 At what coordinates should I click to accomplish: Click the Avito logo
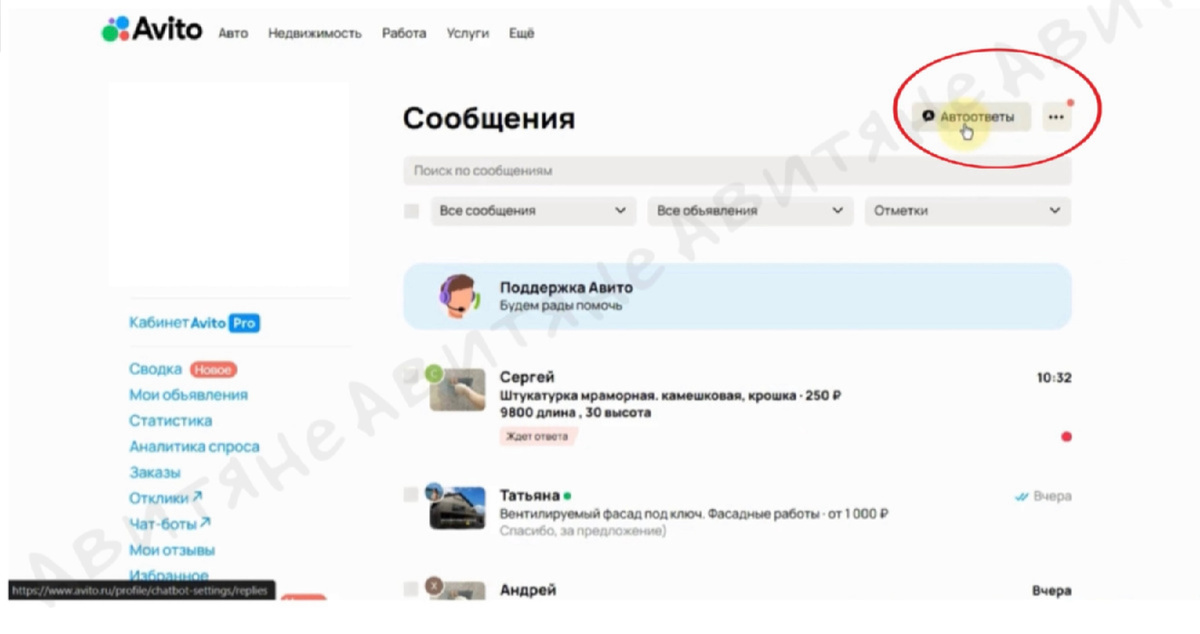click(x=154, y=31)
